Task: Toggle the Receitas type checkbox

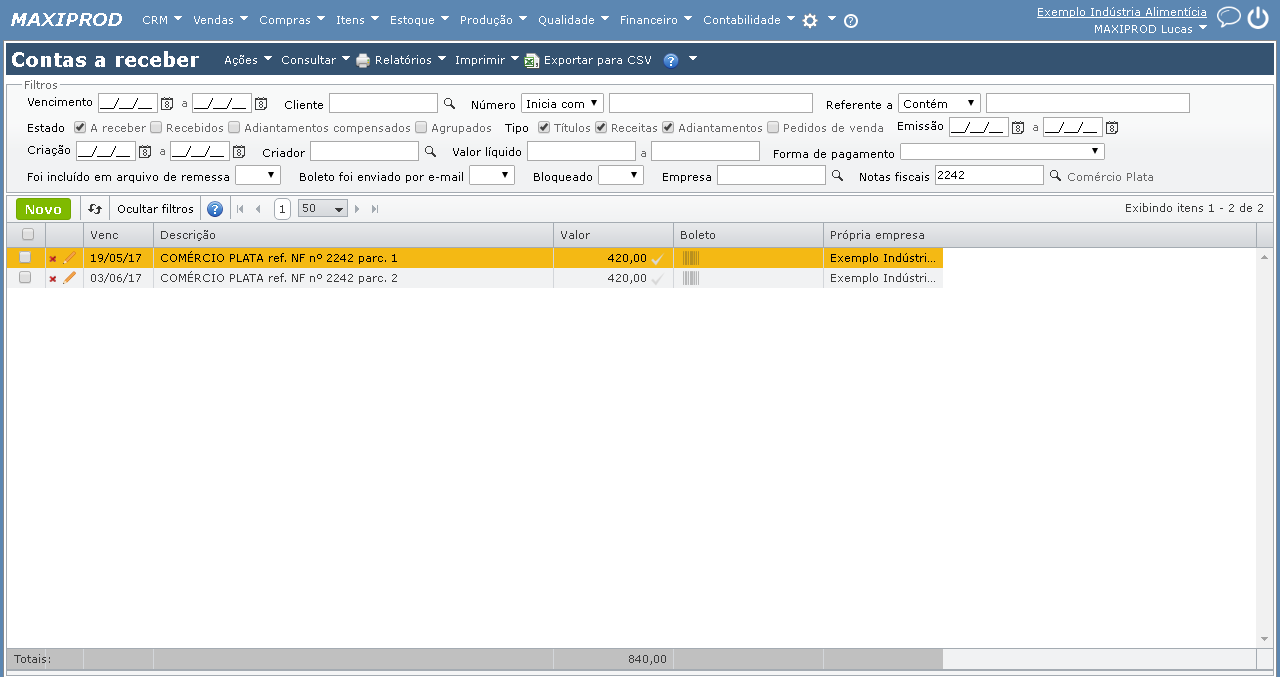Action: point(601,127)
